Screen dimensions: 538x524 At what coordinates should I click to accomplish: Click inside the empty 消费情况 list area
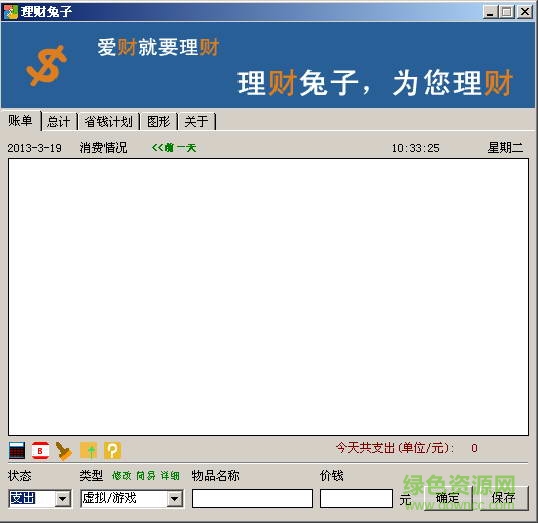click(268, 297)
